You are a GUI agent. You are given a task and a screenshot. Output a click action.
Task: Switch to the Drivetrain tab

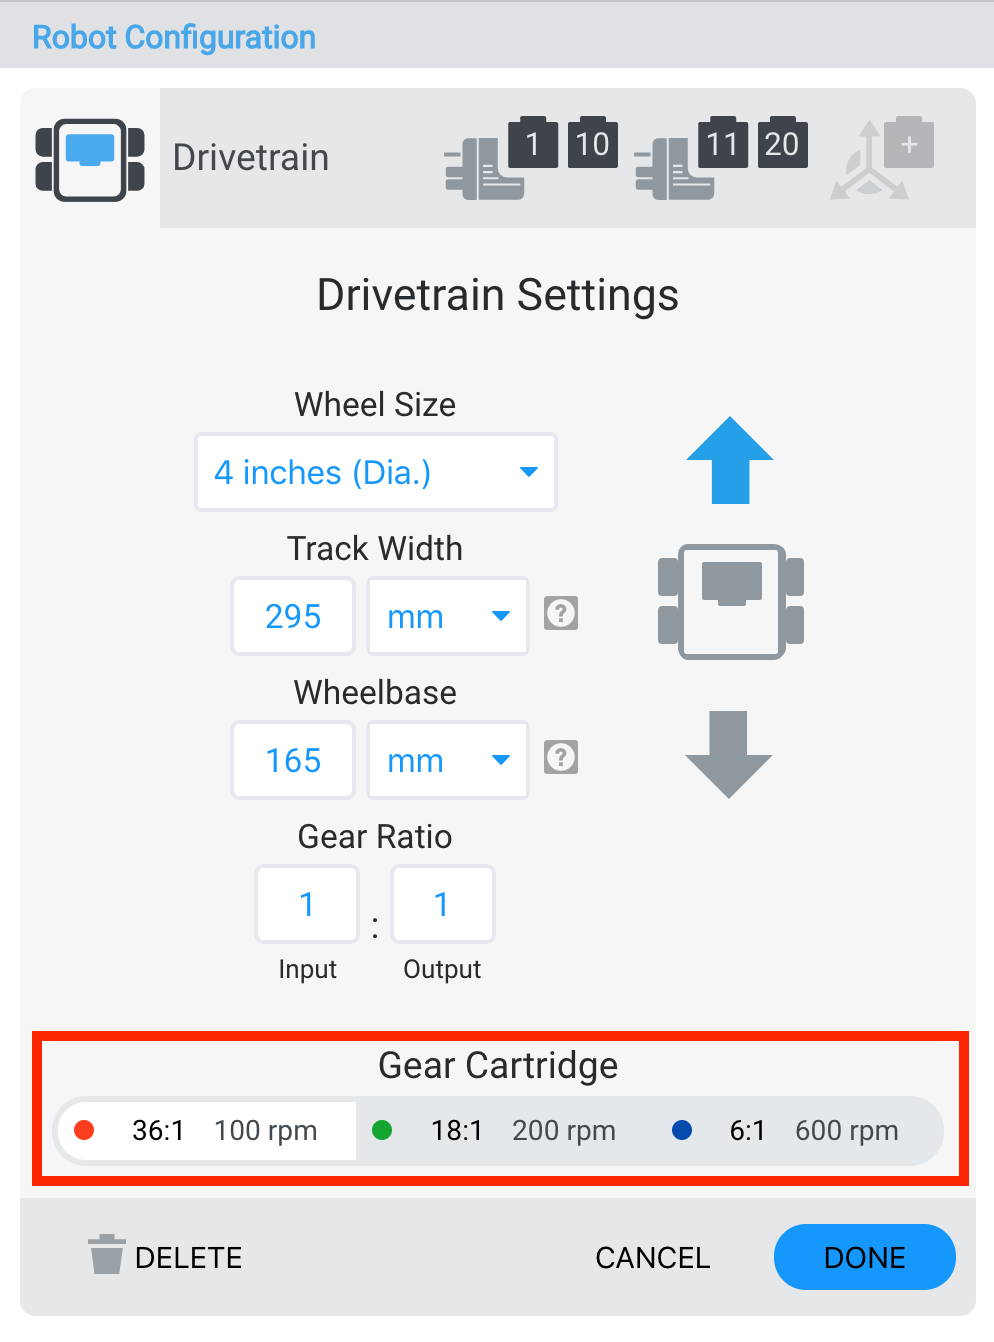tap(250, 158)
